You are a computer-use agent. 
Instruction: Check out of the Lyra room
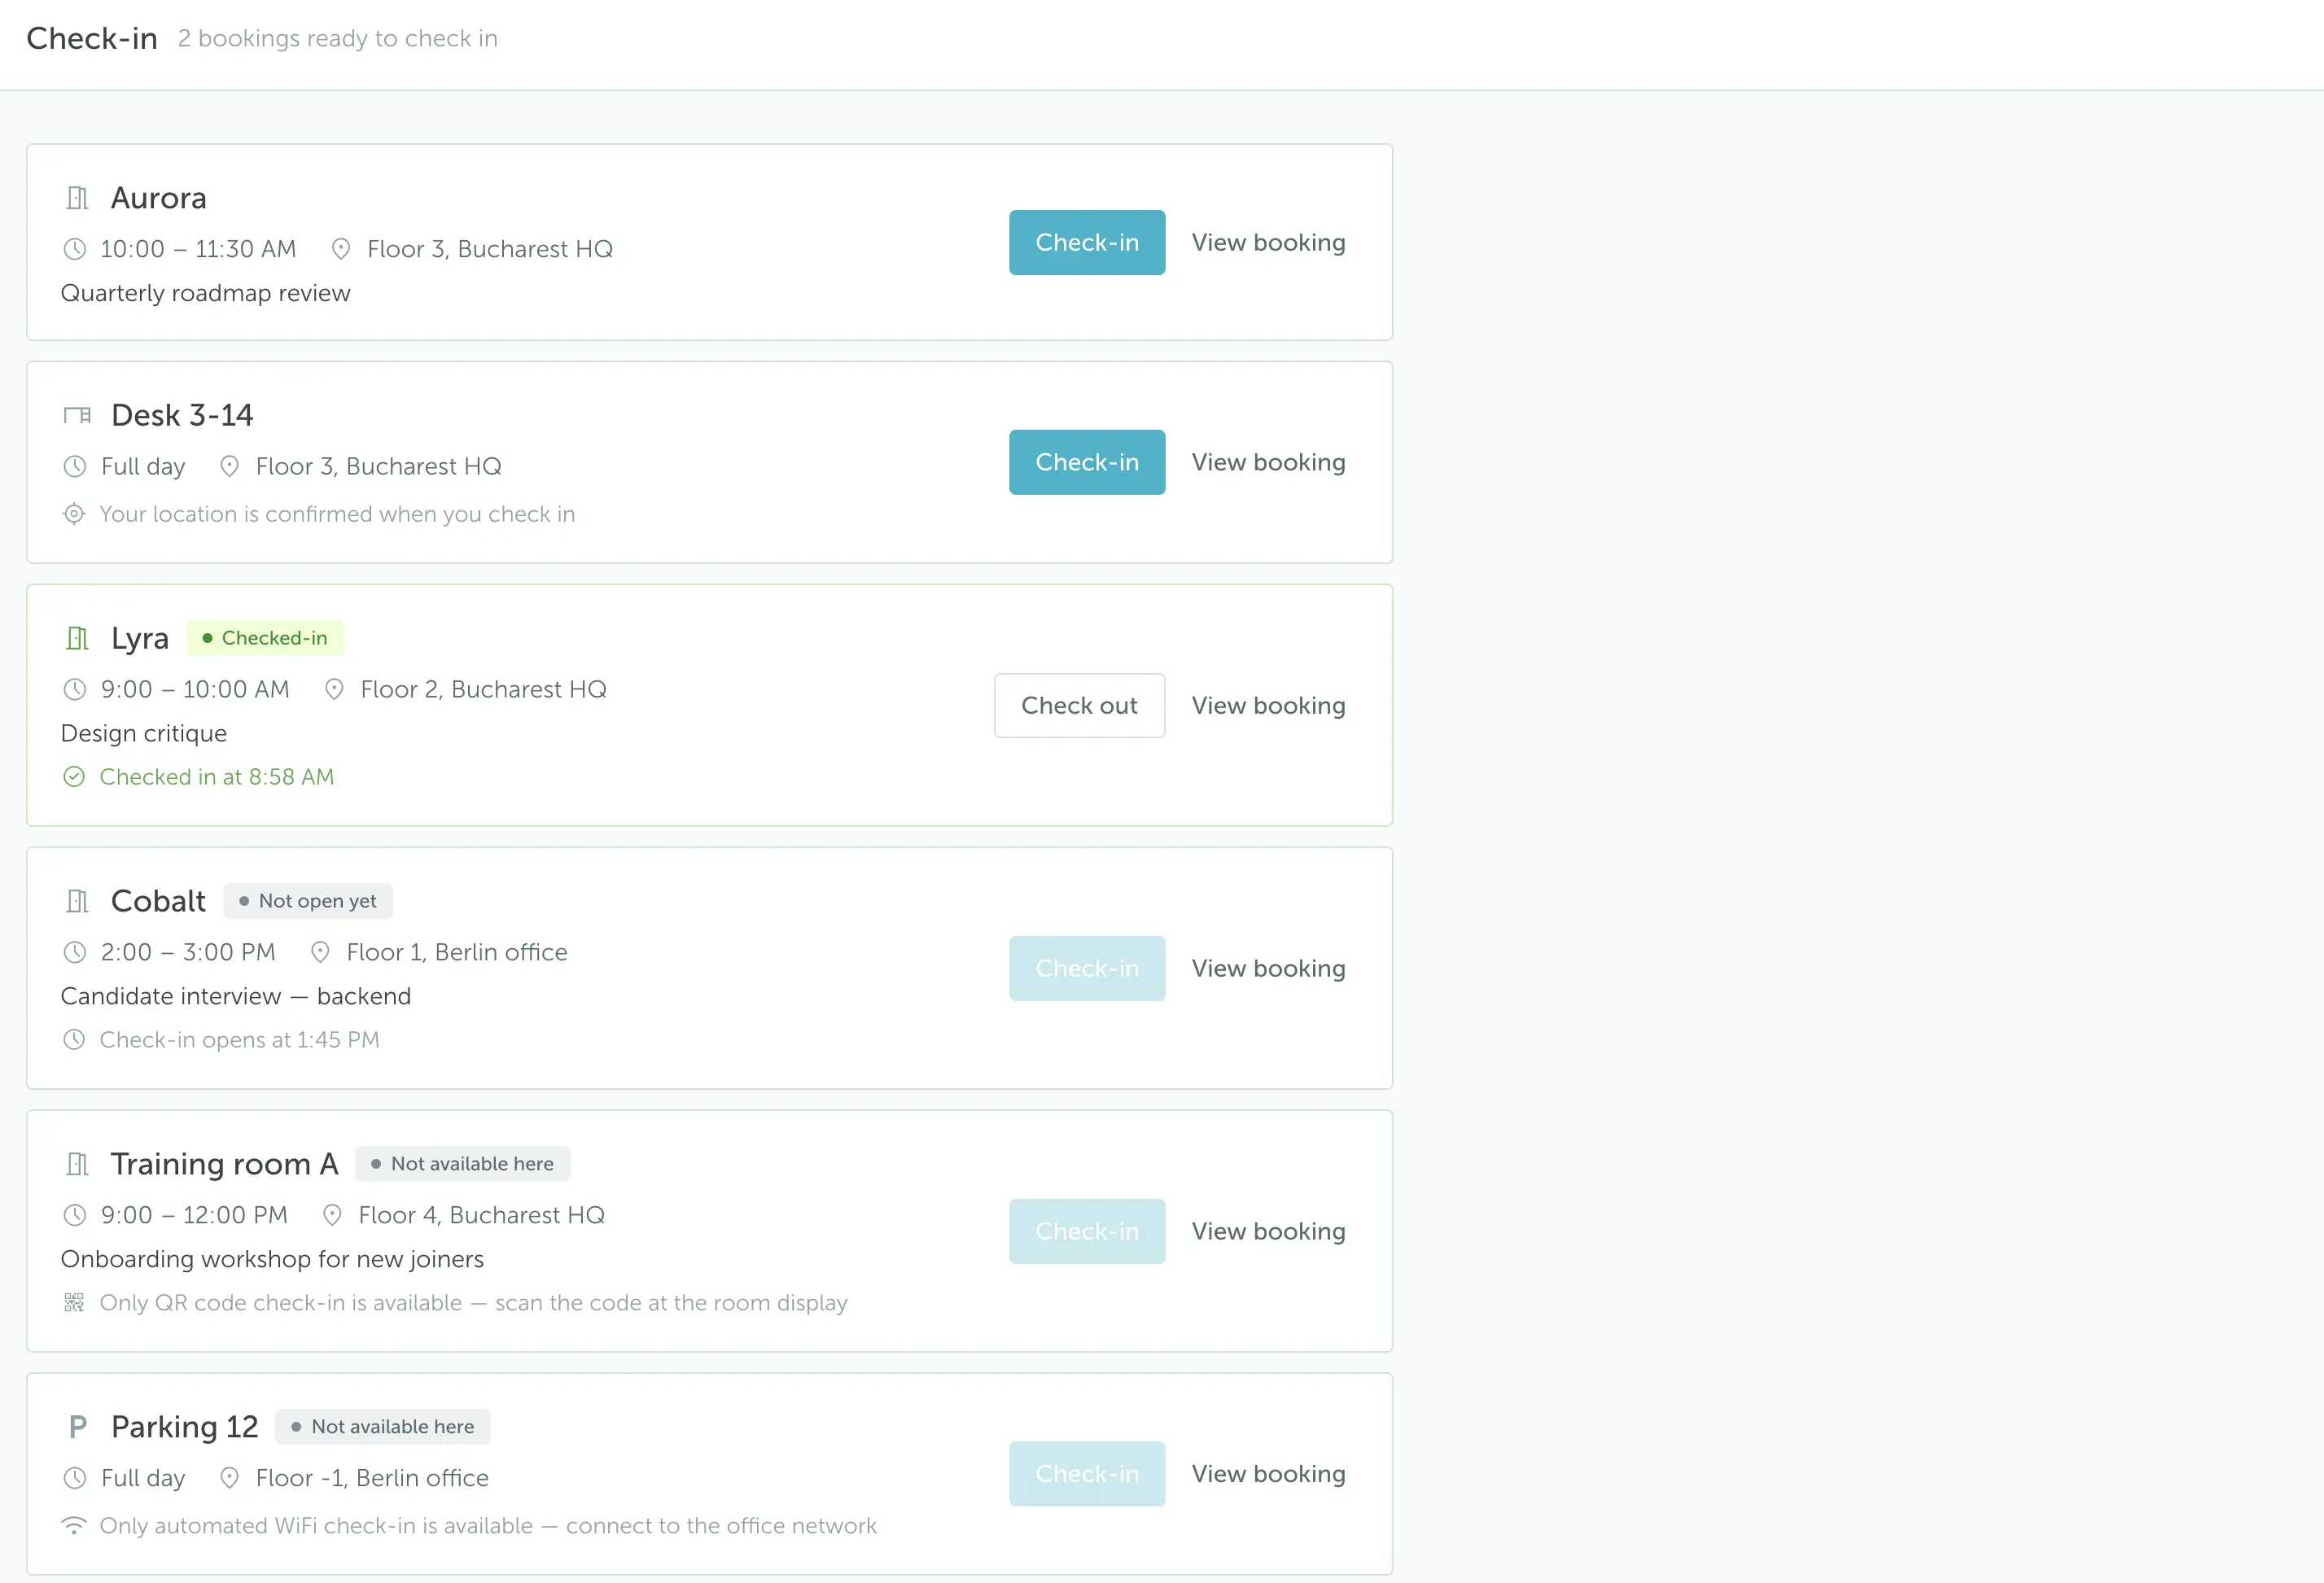[1079, 705]
